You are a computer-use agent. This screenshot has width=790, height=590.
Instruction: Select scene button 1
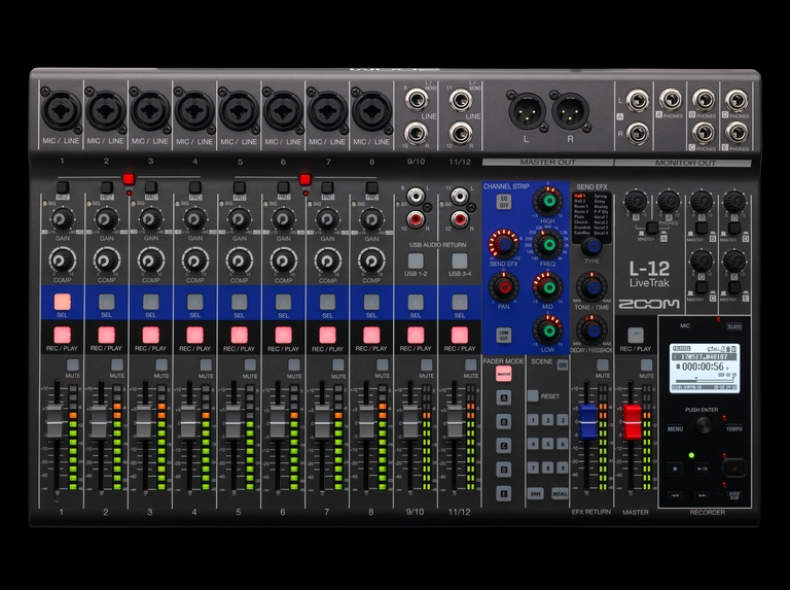[533, 420]
